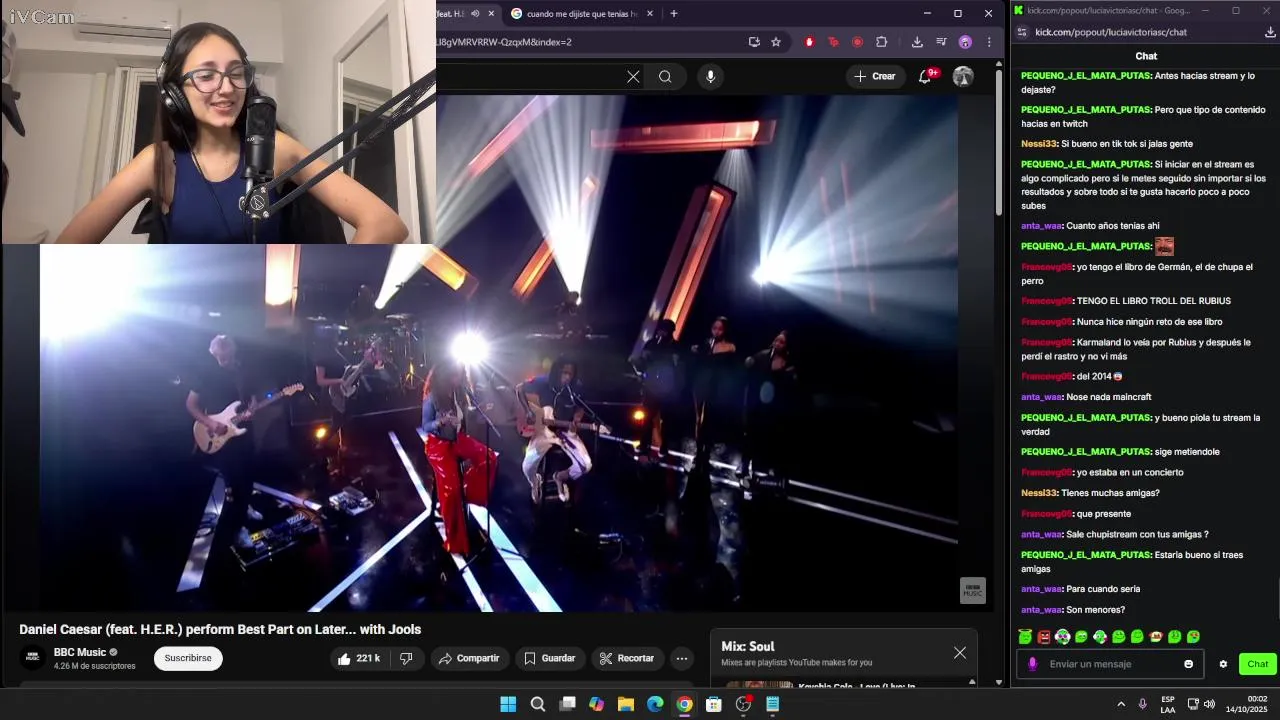Open Chrome downloads
Screen dimensions: 1280x720
[x=917, y=42]
